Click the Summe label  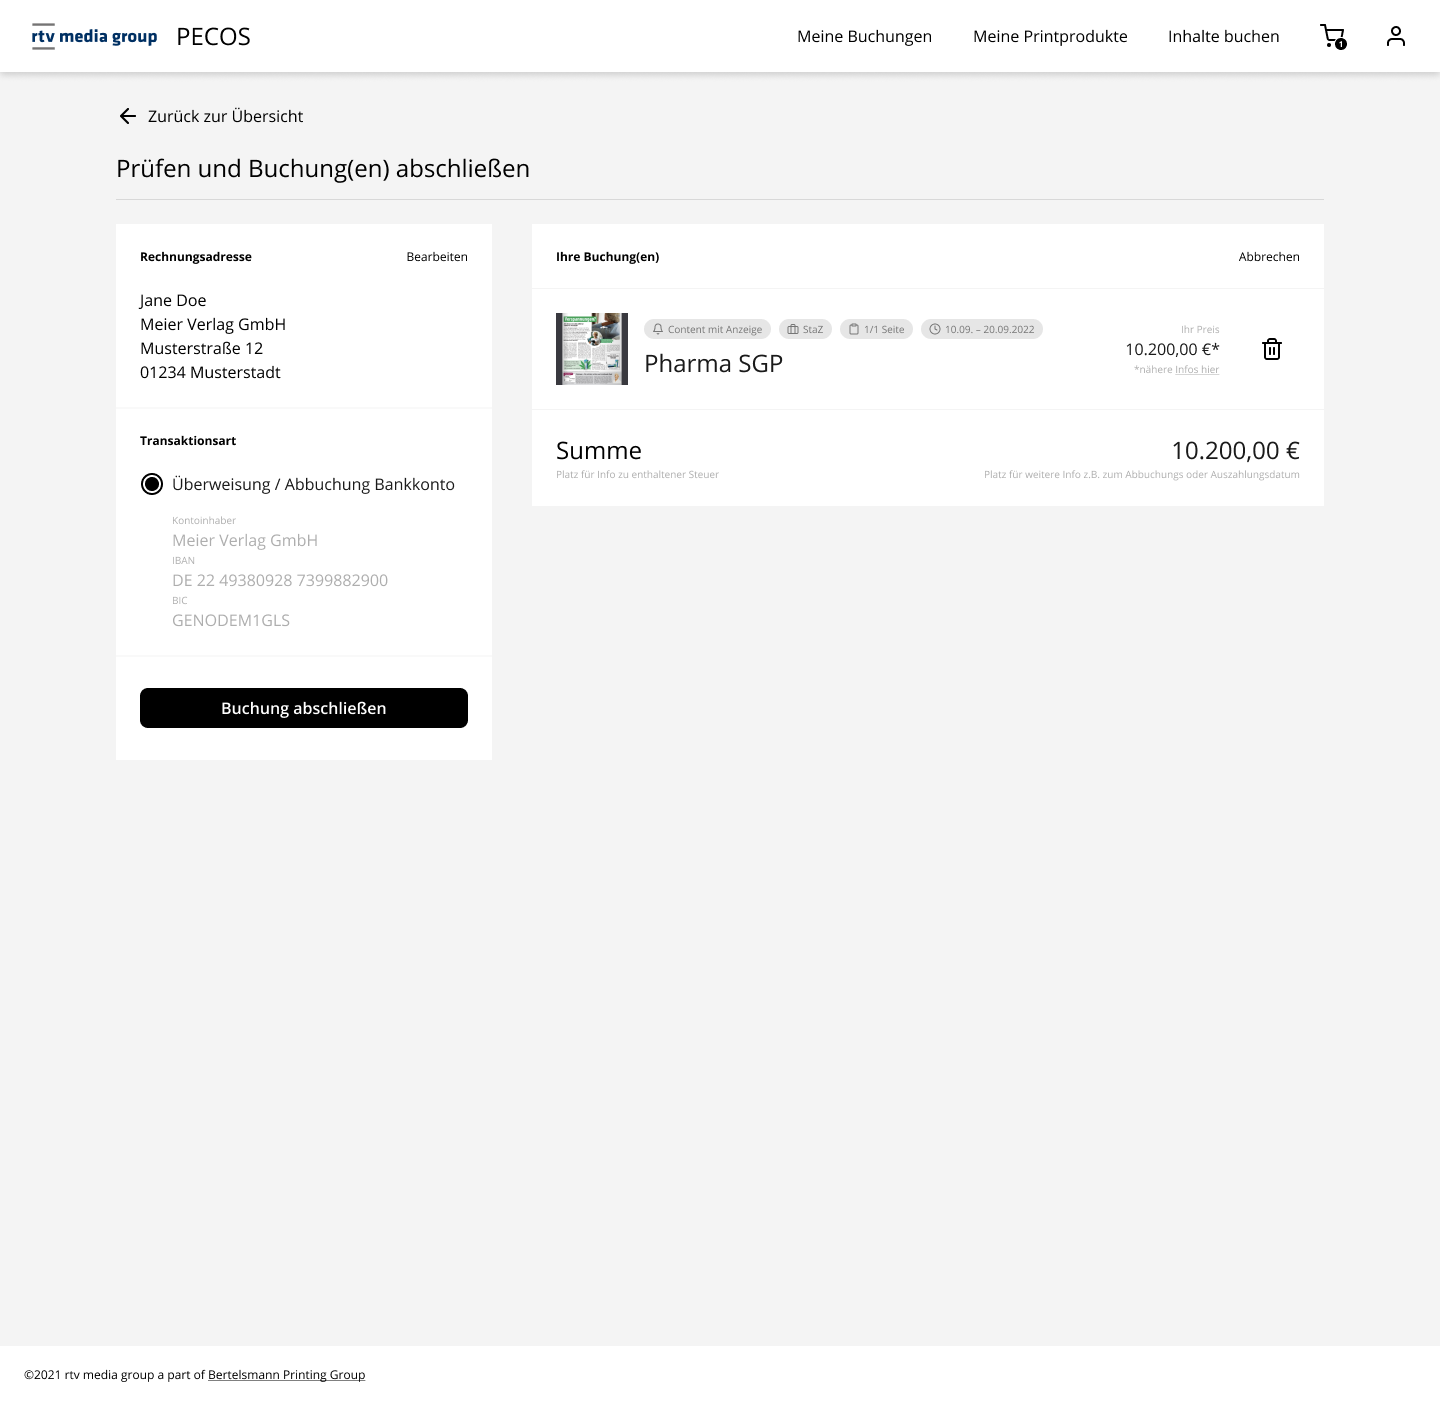599,451
